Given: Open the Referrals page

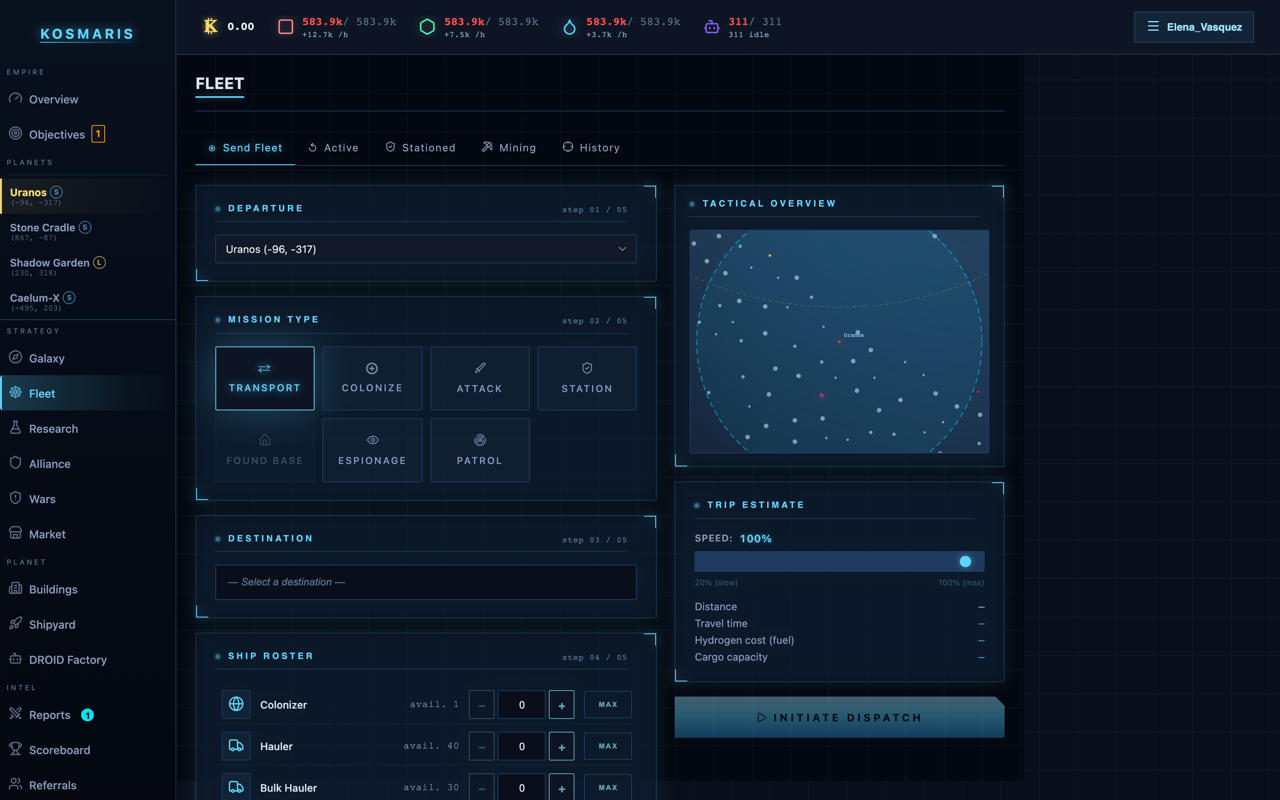Looking at the screenshot, I should 88,785.
